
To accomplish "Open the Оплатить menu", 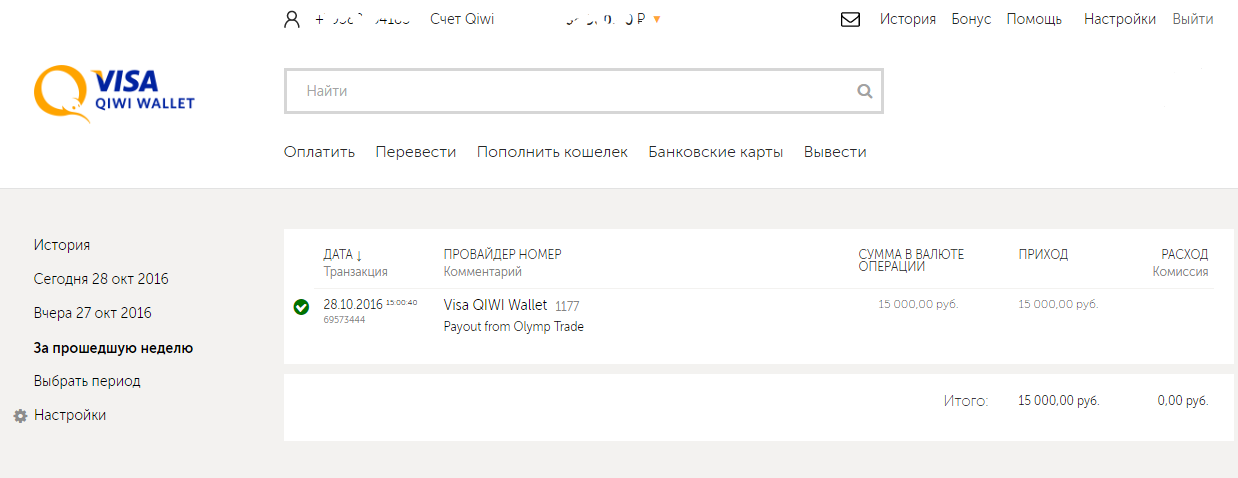I will pos(319,152).
